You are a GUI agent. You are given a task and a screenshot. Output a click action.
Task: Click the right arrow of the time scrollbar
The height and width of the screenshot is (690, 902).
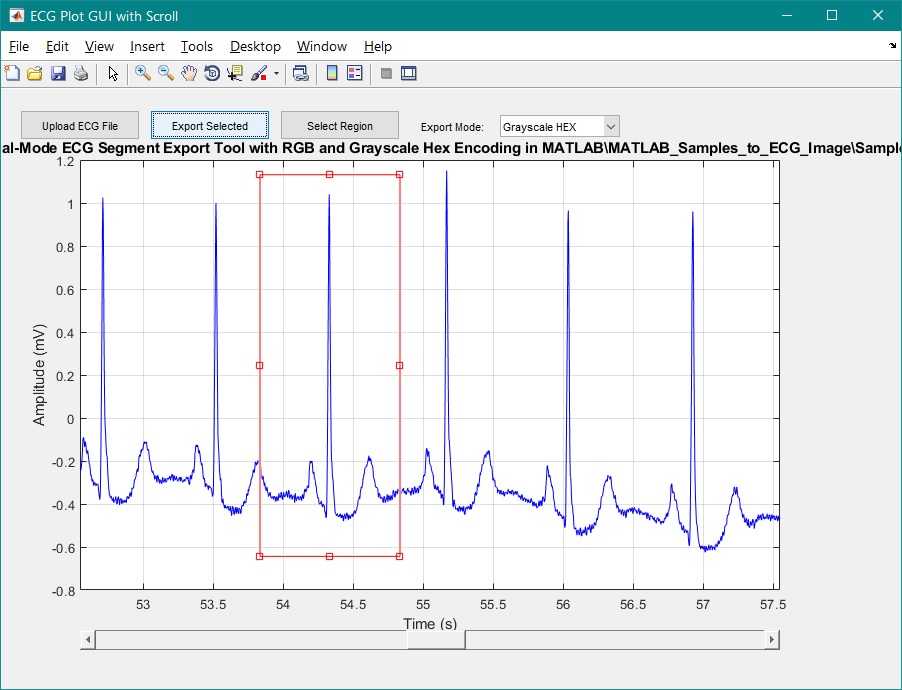(x=771, y=640)
